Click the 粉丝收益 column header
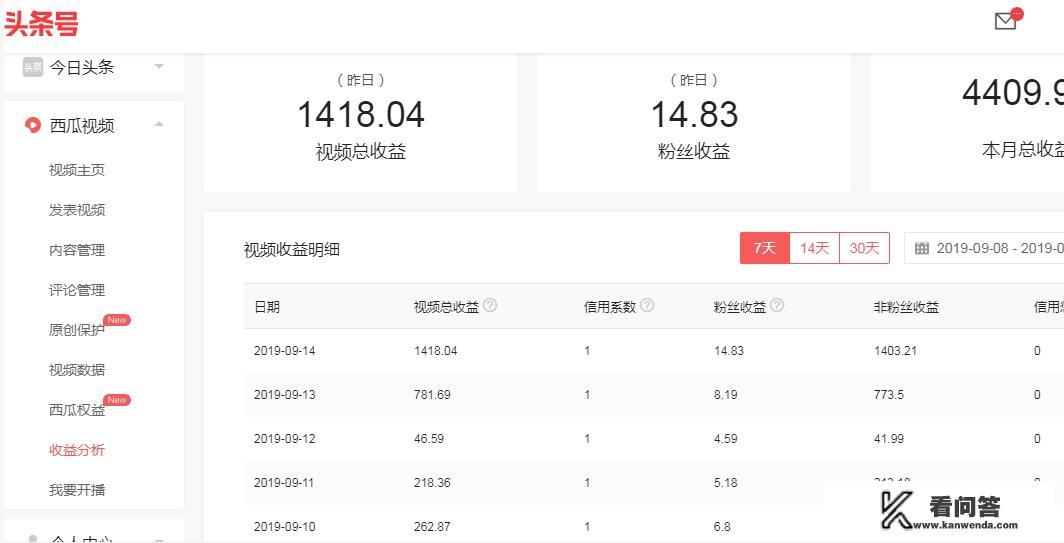The width and height of the screenshot is (1064, 543). (x=740, y=307)
